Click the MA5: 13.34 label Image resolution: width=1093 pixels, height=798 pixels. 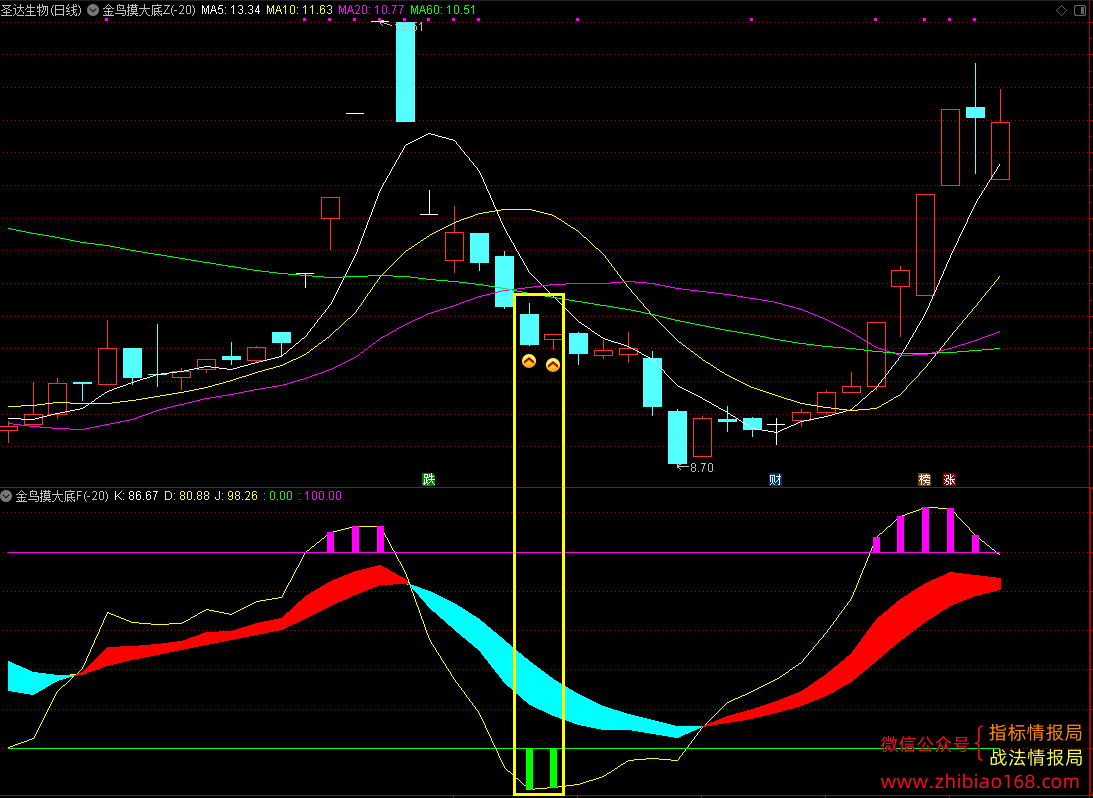pyautogui.click(x=231, y=10)
